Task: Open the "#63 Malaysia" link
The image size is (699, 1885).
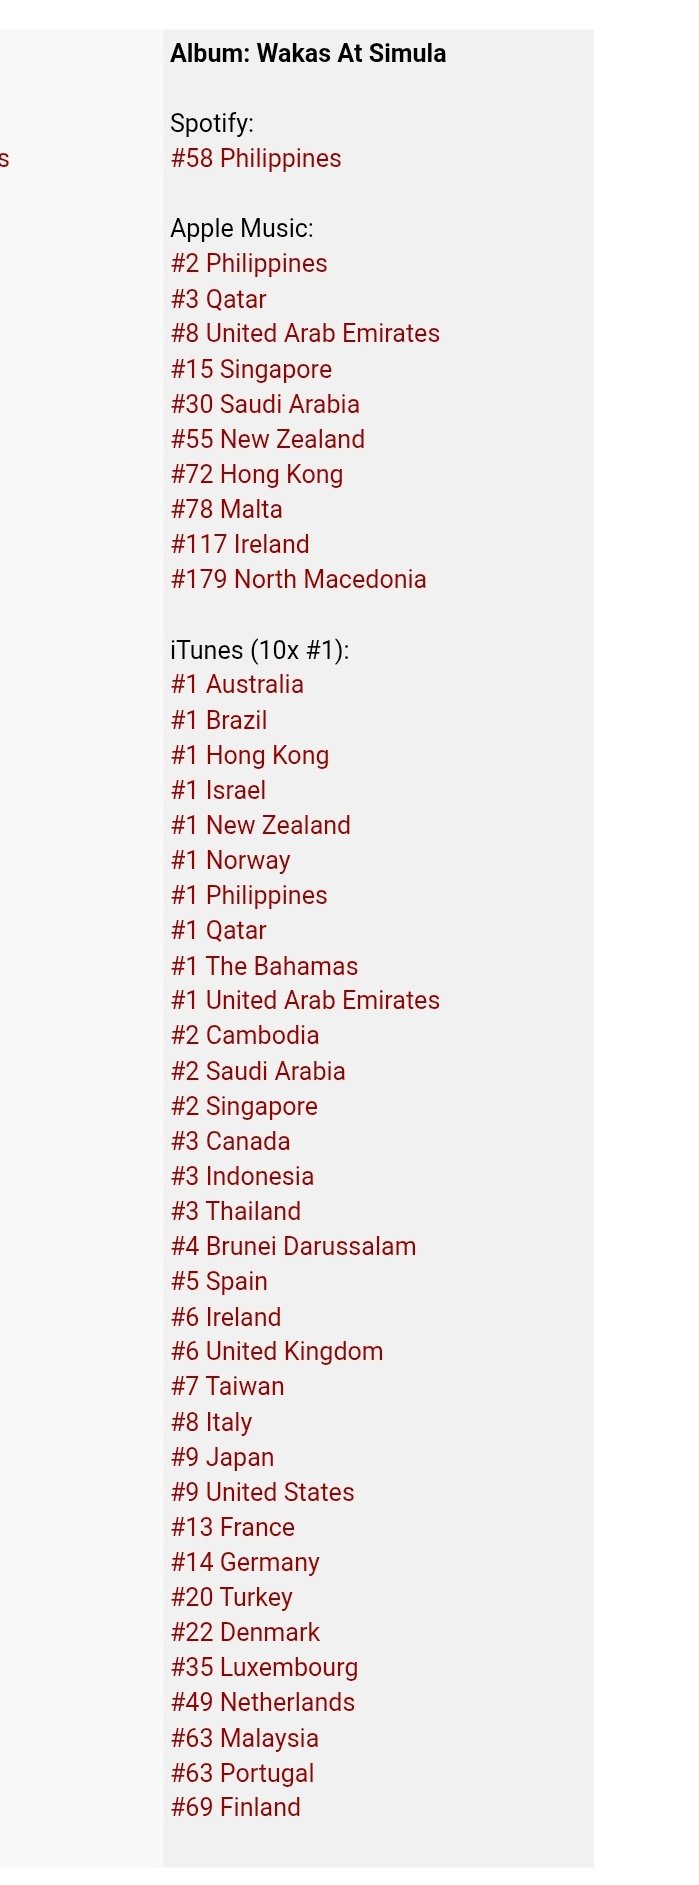Action: (x=244, y=1738)
